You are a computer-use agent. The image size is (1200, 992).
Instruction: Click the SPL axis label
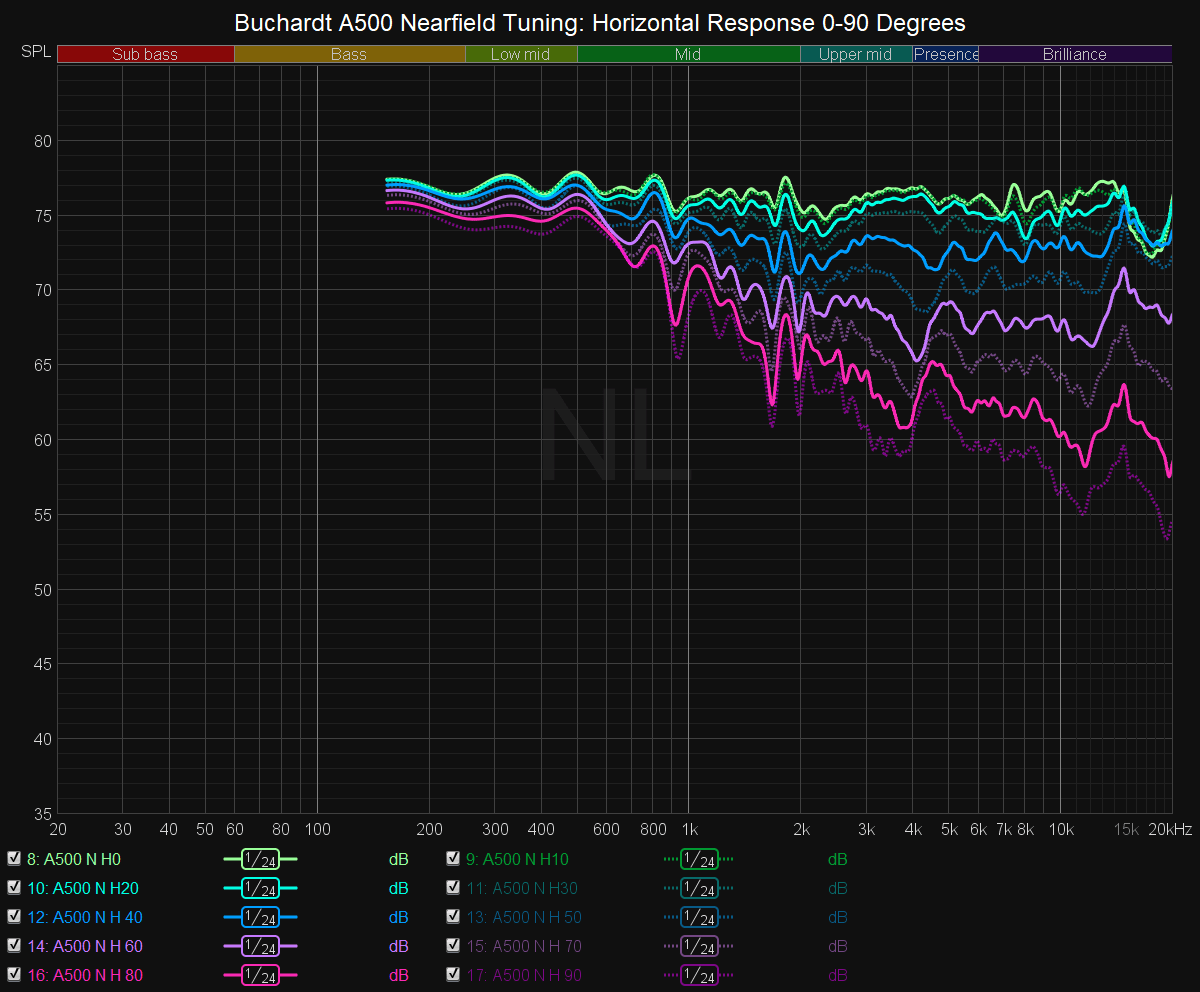point(35,51)
